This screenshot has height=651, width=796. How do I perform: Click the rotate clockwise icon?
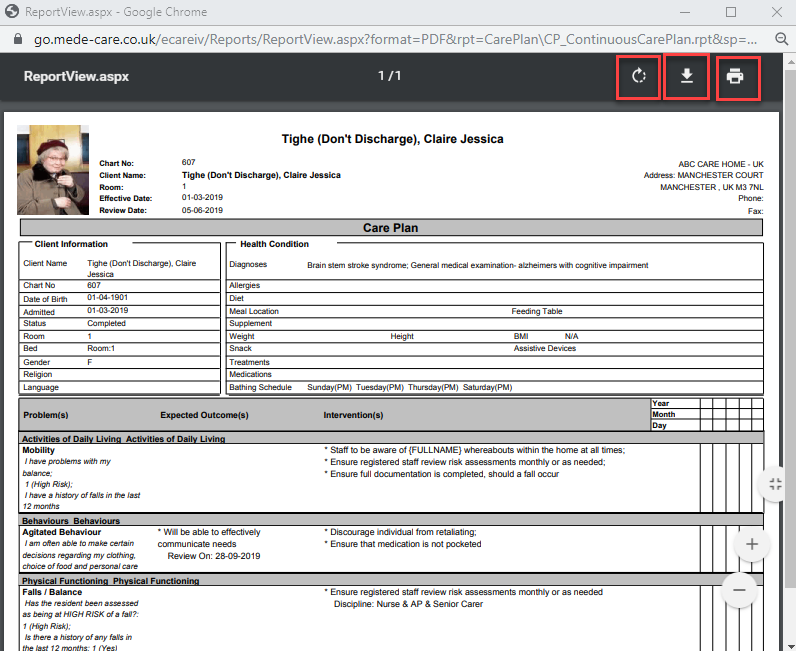[638, 77]
